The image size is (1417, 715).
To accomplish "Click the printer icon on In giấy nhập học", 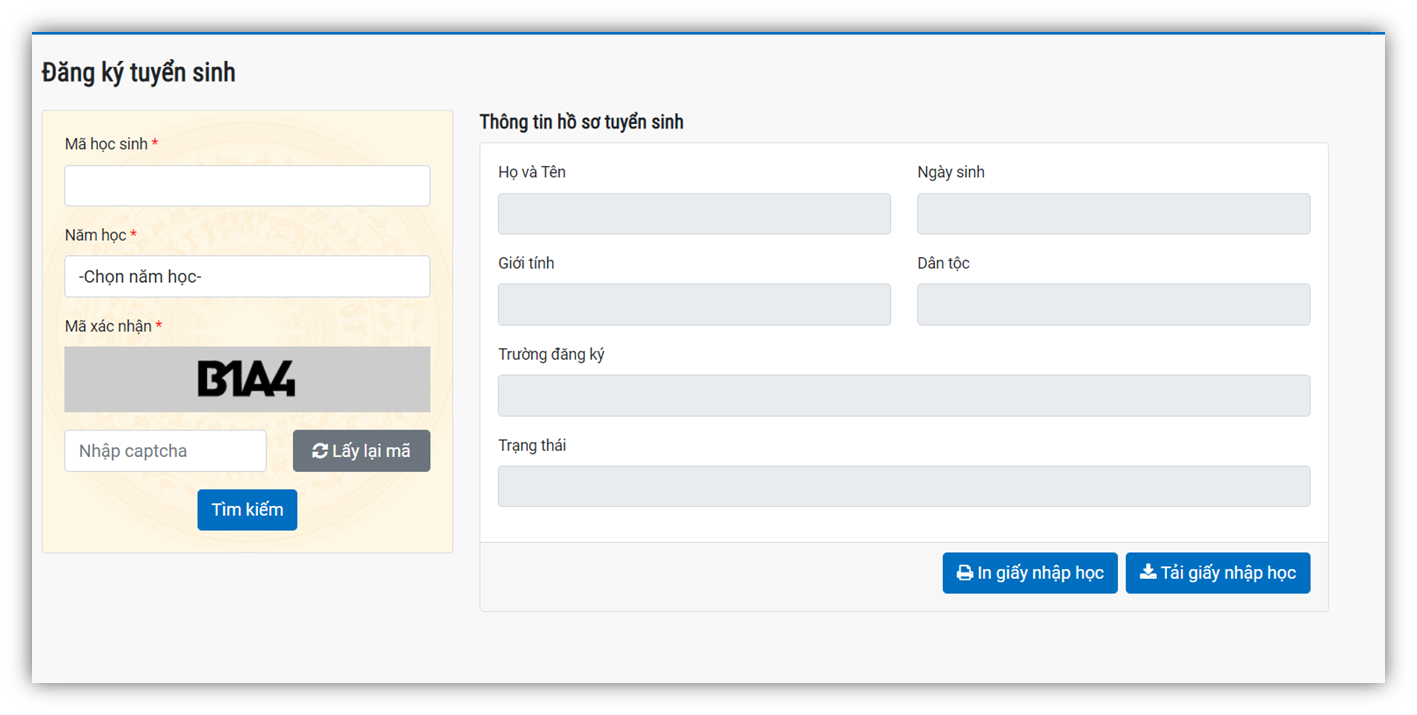I will pyautogui.click(x=964, y=573).
